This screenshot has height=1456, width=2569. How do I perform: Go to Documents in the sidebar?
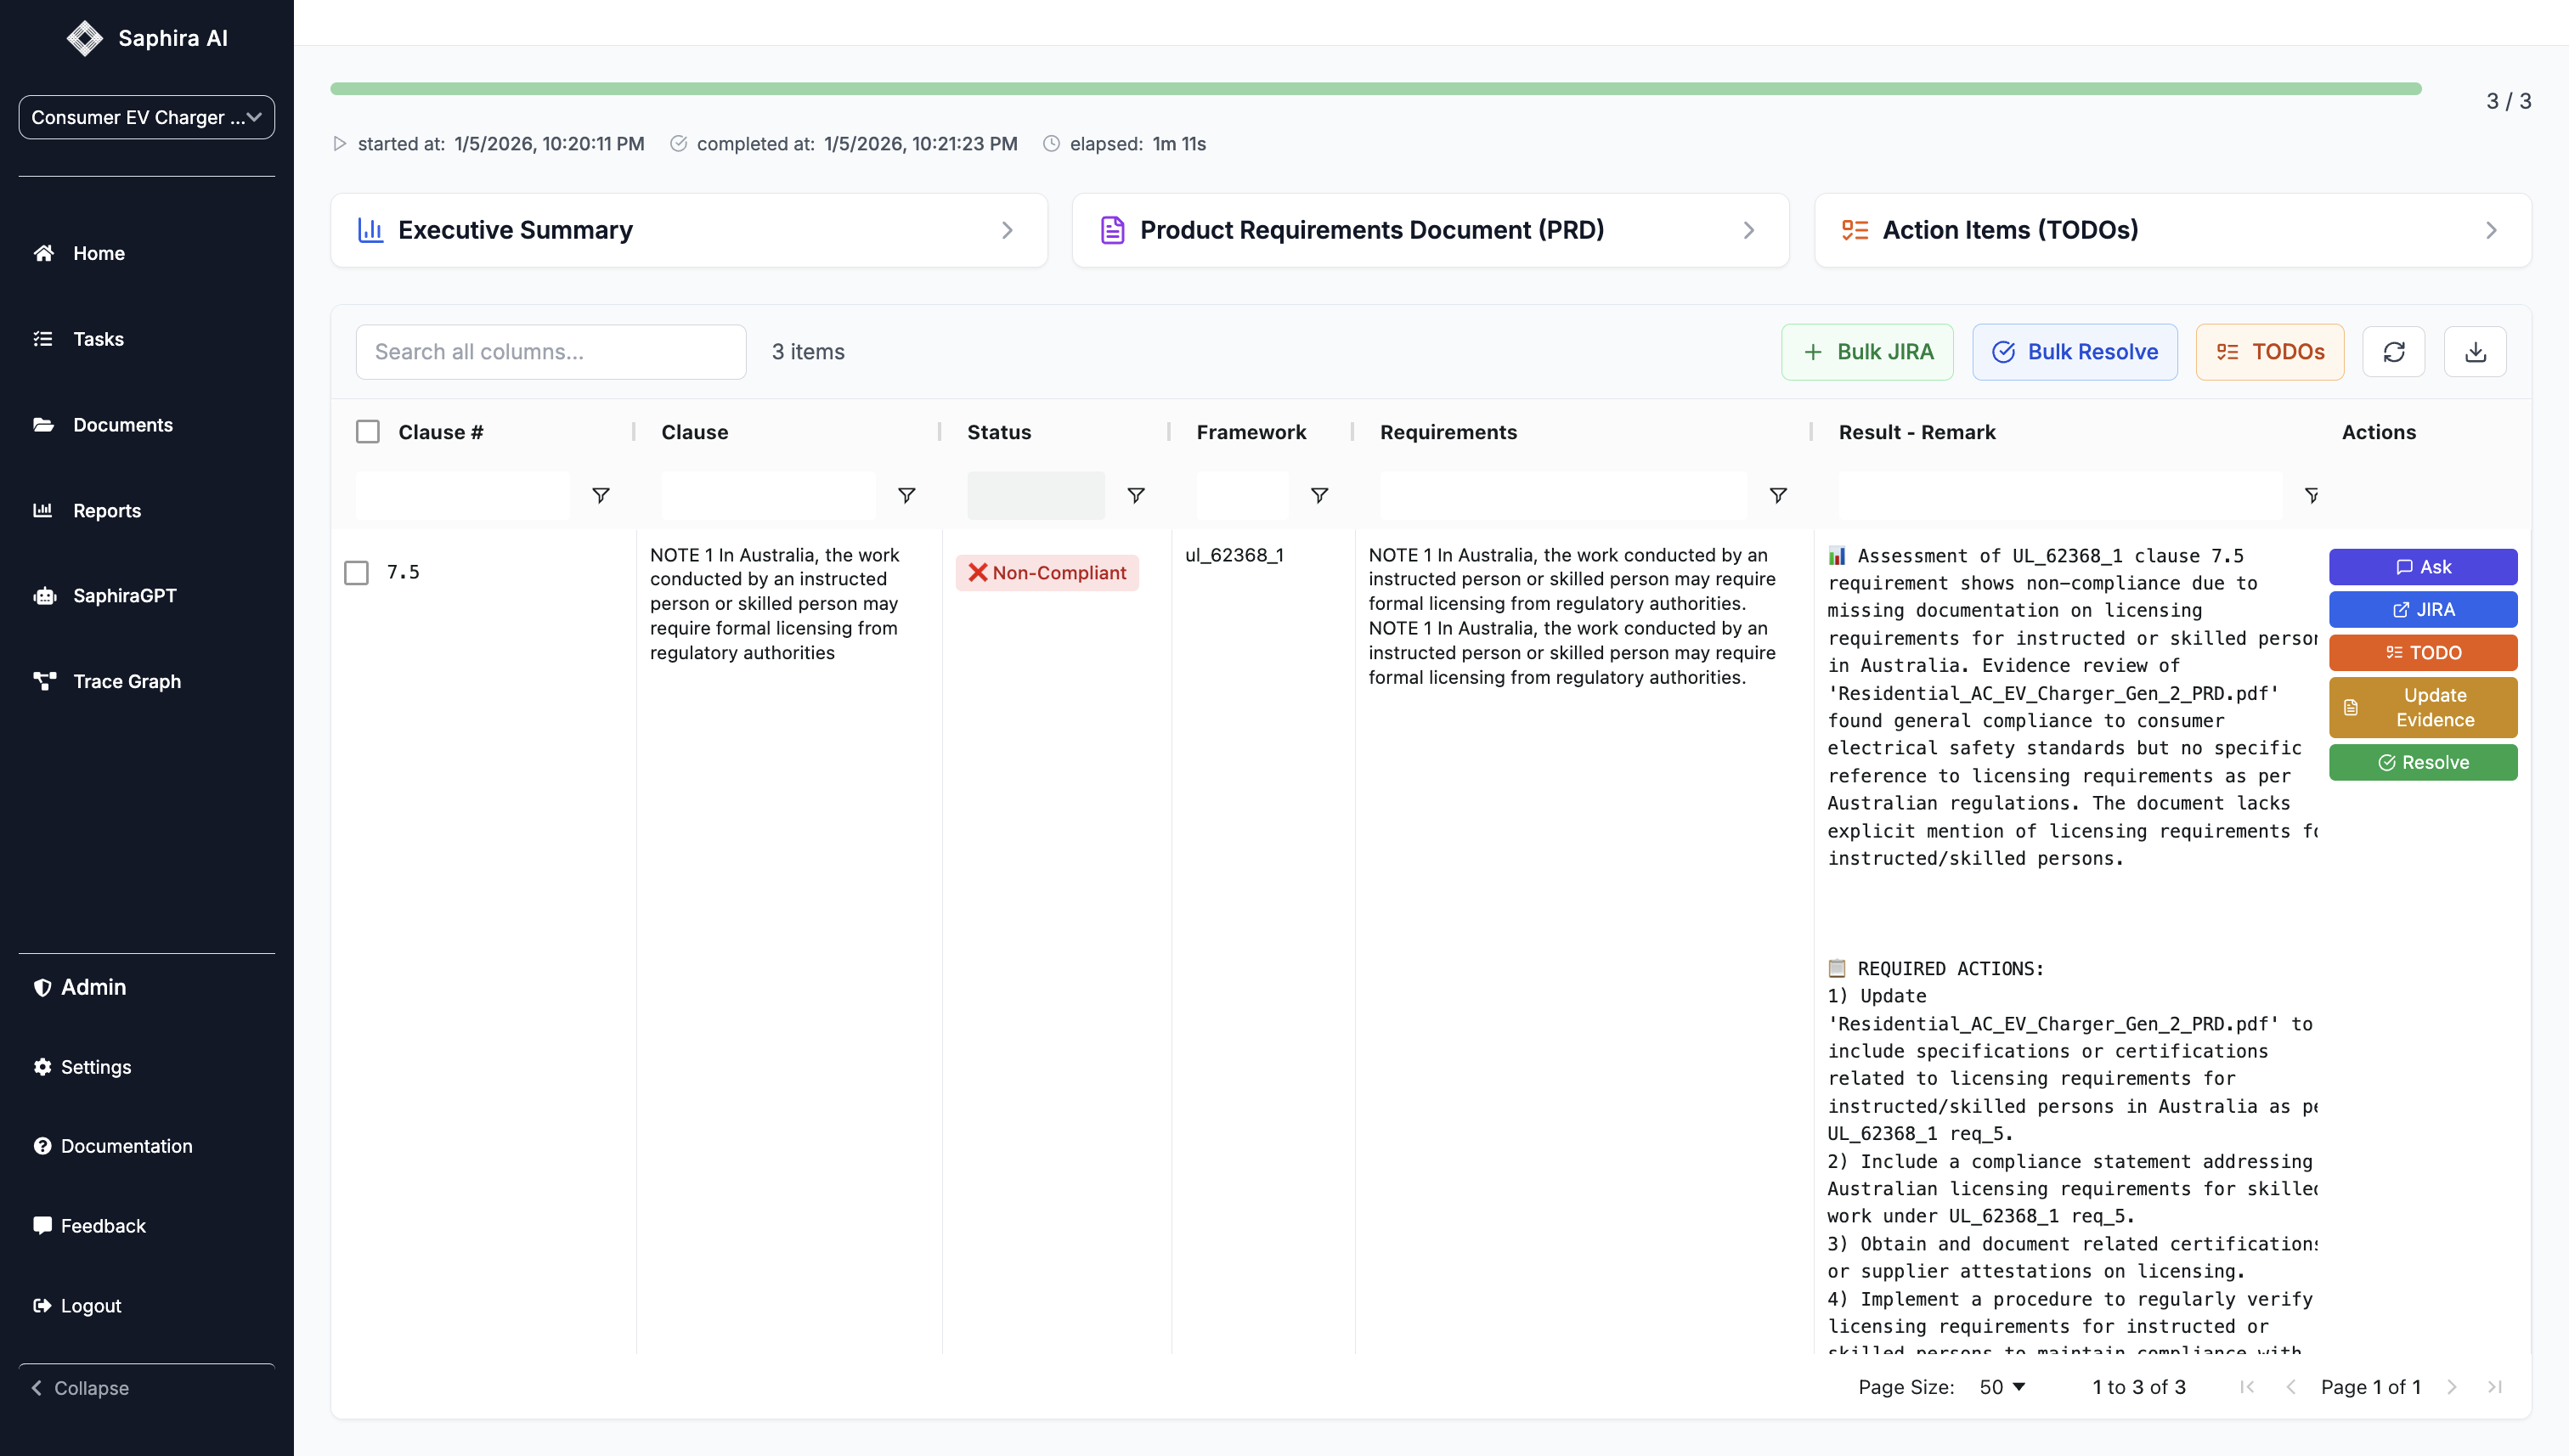point(122,425)
